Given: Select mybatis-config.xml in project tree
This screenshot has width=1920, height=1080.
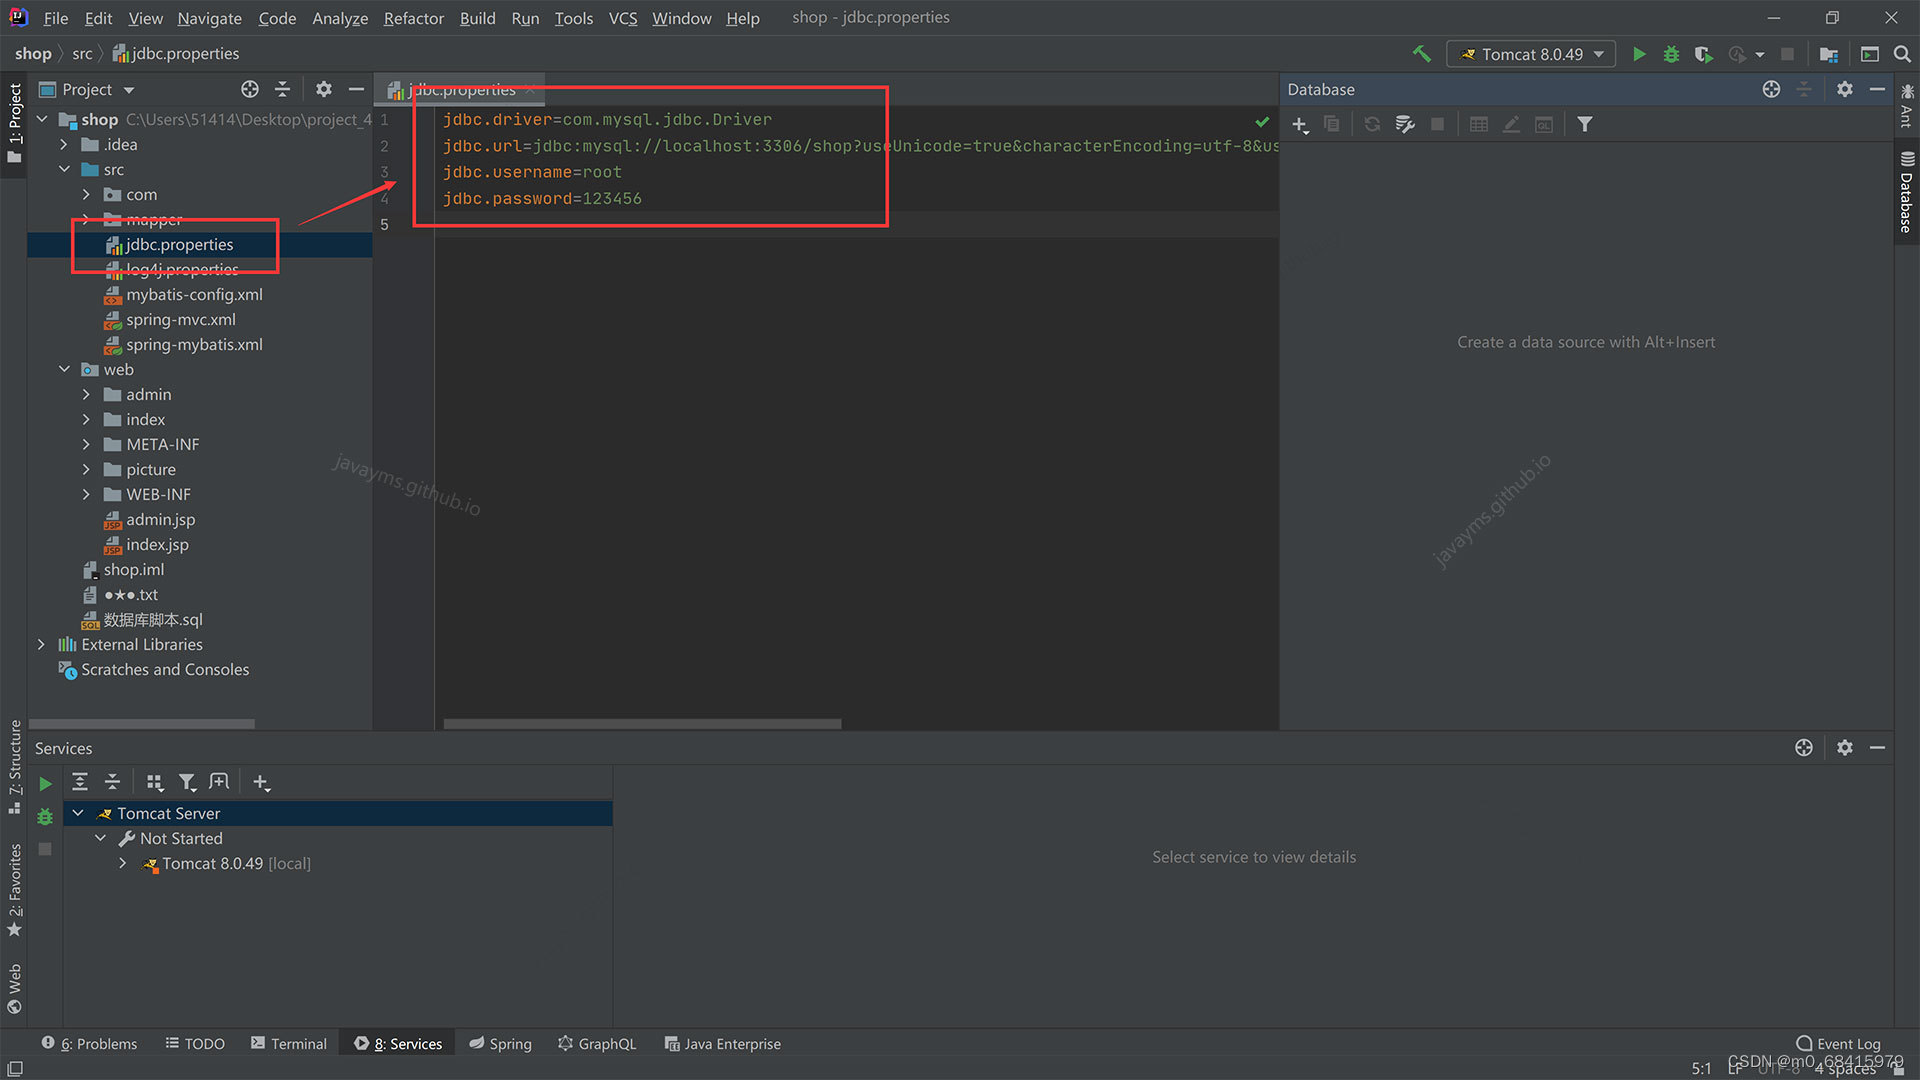Looking at the screenshot, I should click(x=194, y=295).
